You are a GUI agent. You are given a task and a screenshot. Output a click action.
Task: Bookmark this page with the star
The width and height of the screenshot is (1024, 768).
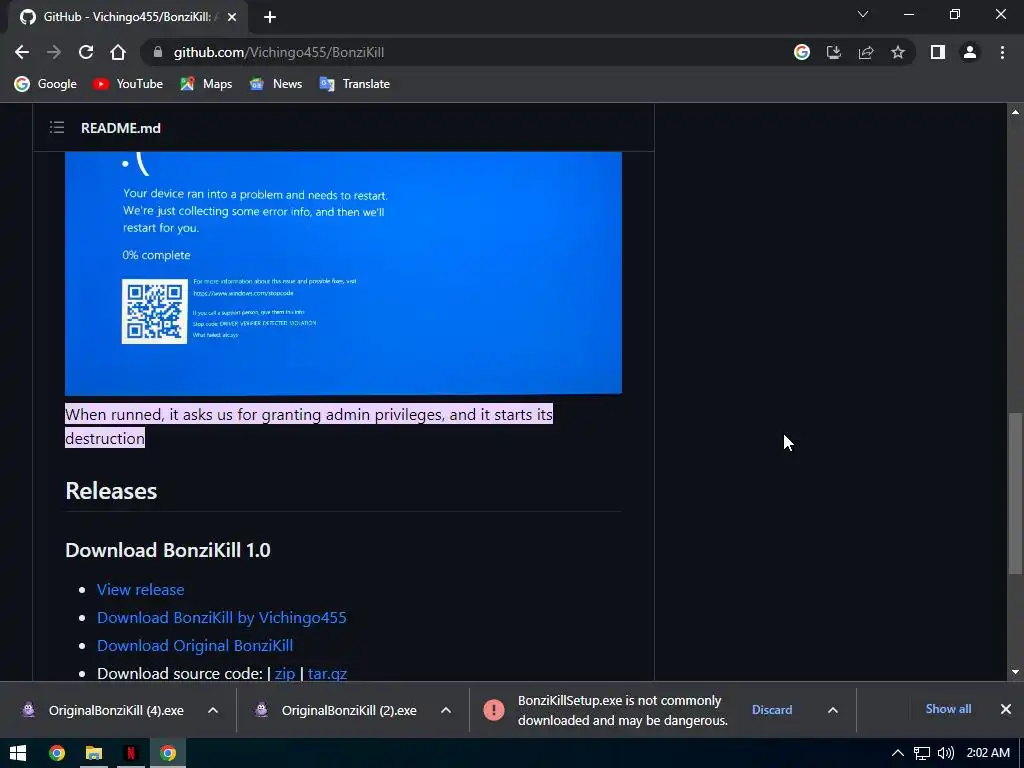point(898,52)
